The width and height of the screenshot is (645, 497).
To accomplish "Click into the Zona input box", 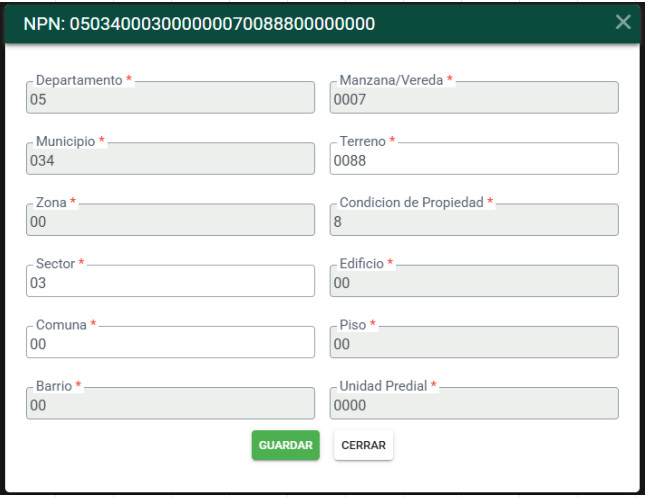I will pyautogui.click(x=170, y=220).
